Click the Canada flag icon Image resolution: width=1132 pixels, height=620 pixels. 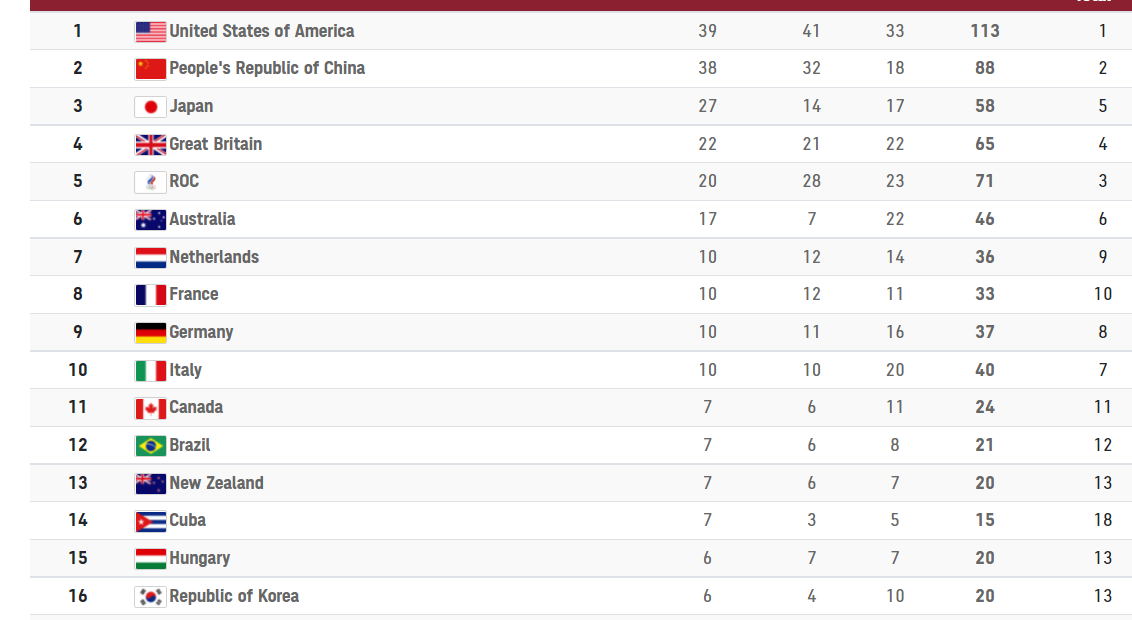(150, 408)
